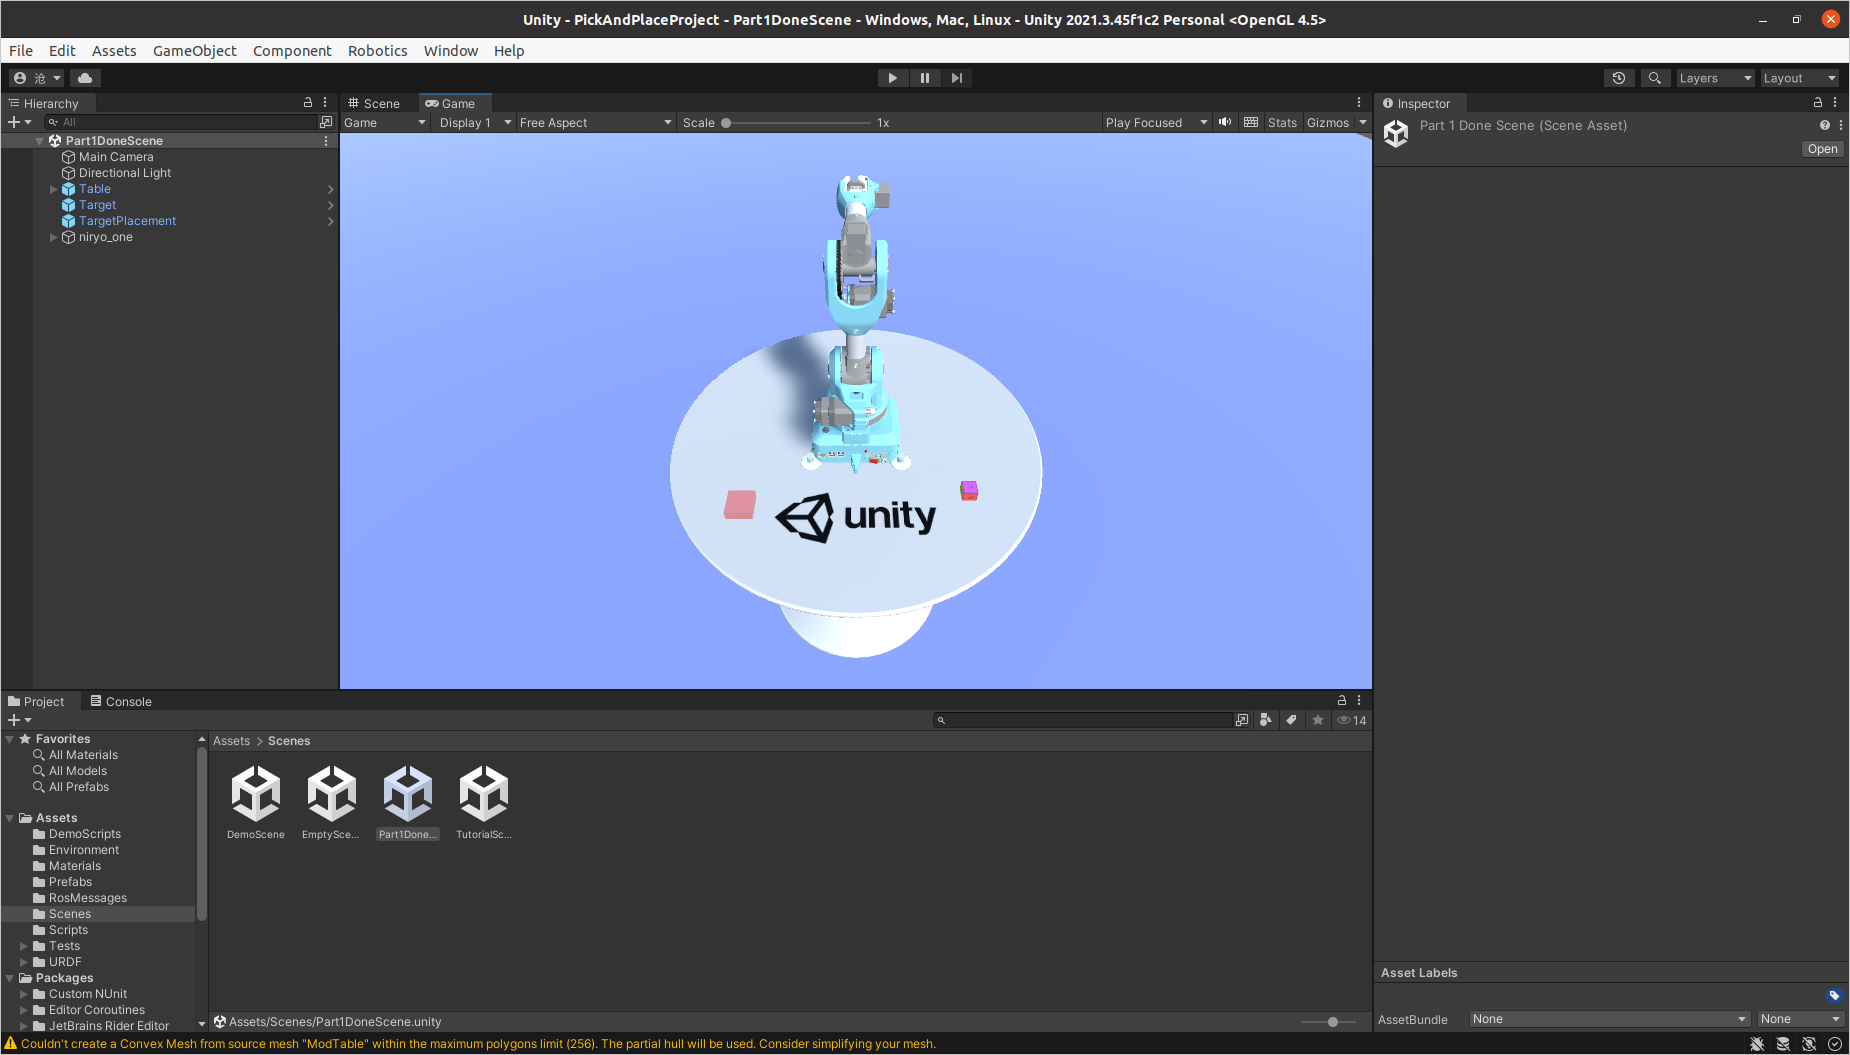
Task: Open Undo History icon
Action: (1619, 78)
